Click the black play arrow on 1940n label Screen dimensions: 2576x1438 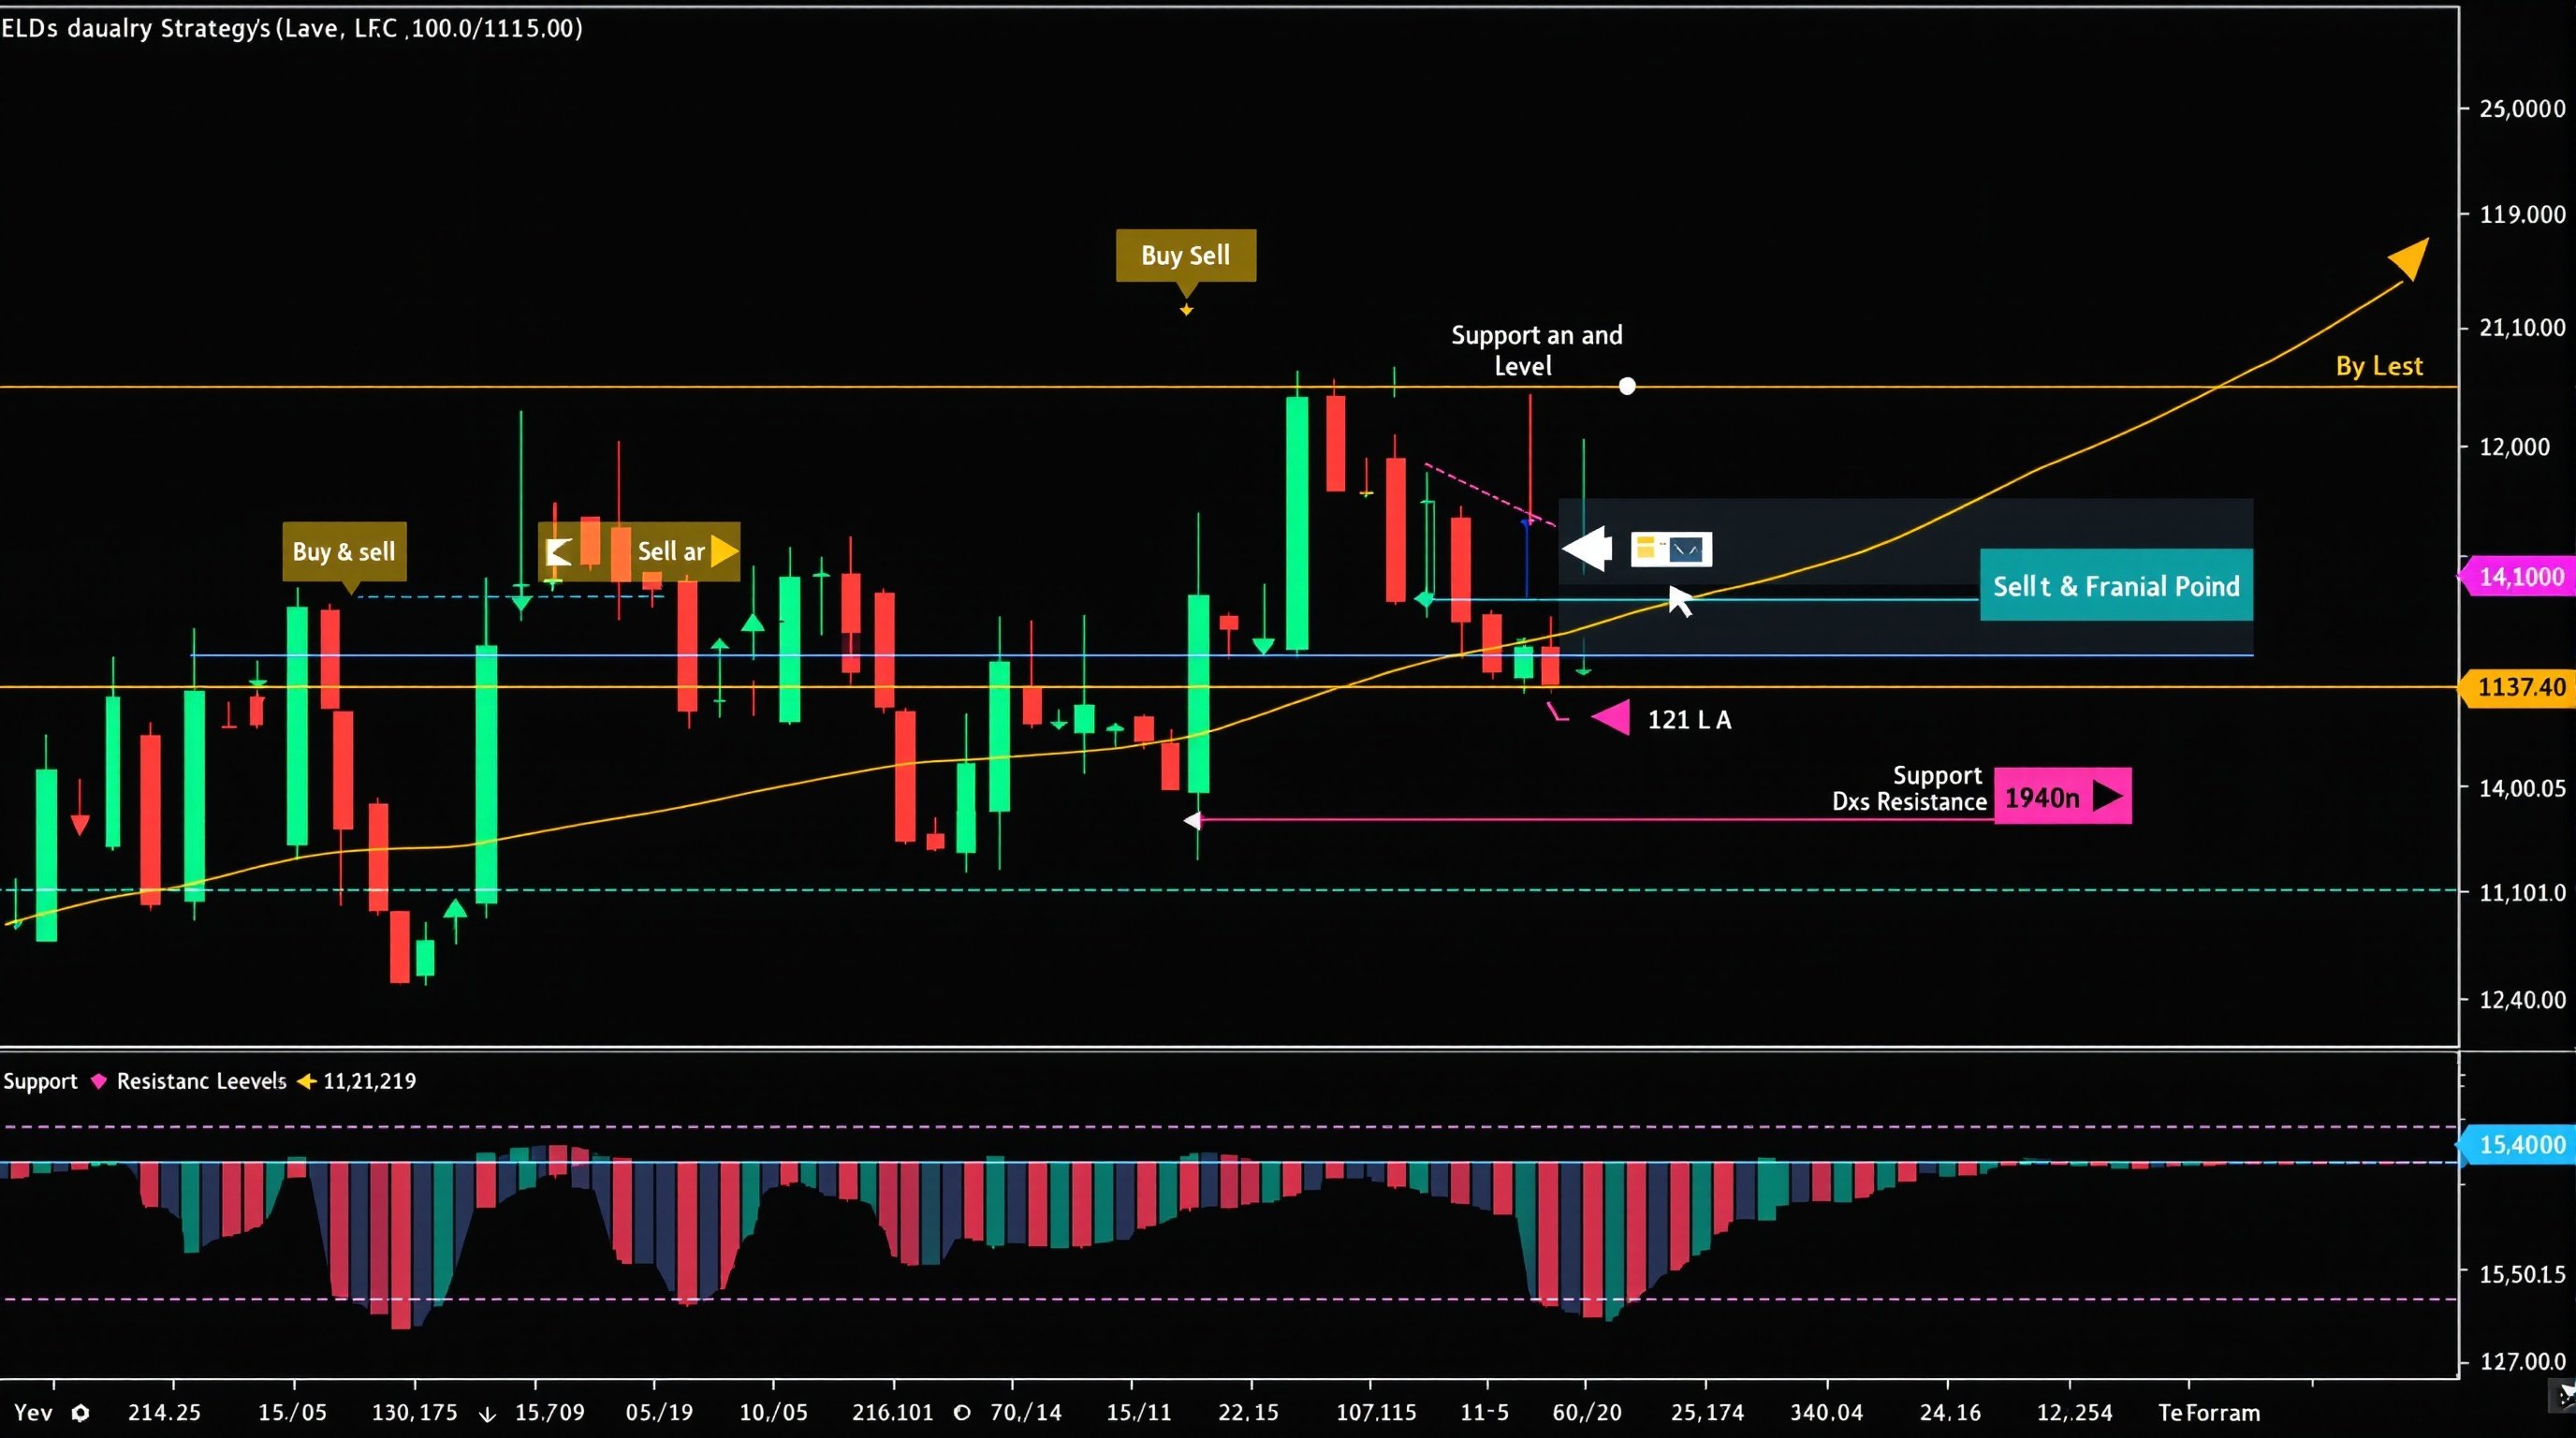point(2107,796)
